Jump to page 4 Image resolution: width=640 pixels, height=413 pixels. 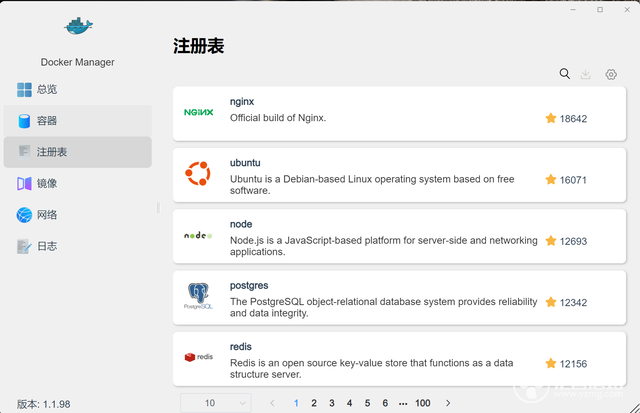pos(349,403)
